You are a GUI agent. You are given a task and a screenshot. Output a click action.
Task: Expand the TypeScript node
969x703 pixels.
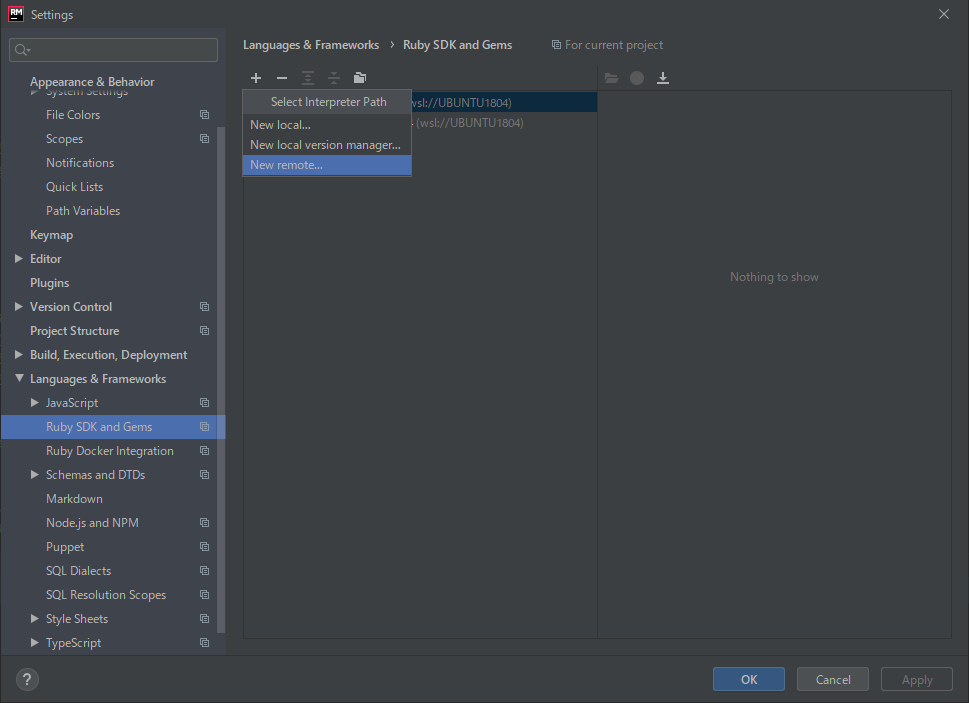tap(35, 642)
